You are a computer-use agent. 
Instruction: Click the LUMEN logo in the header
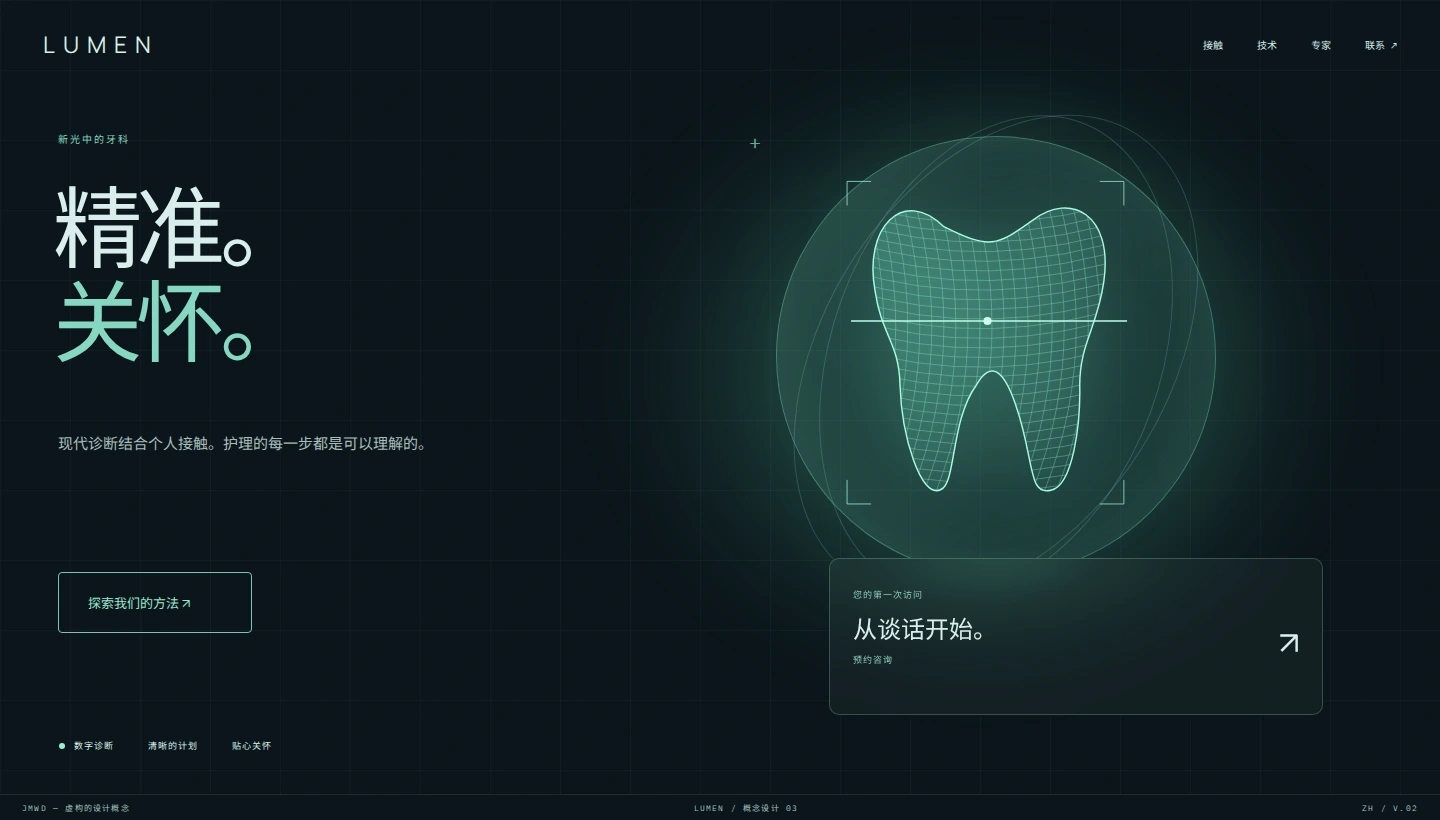pos(98,45)
